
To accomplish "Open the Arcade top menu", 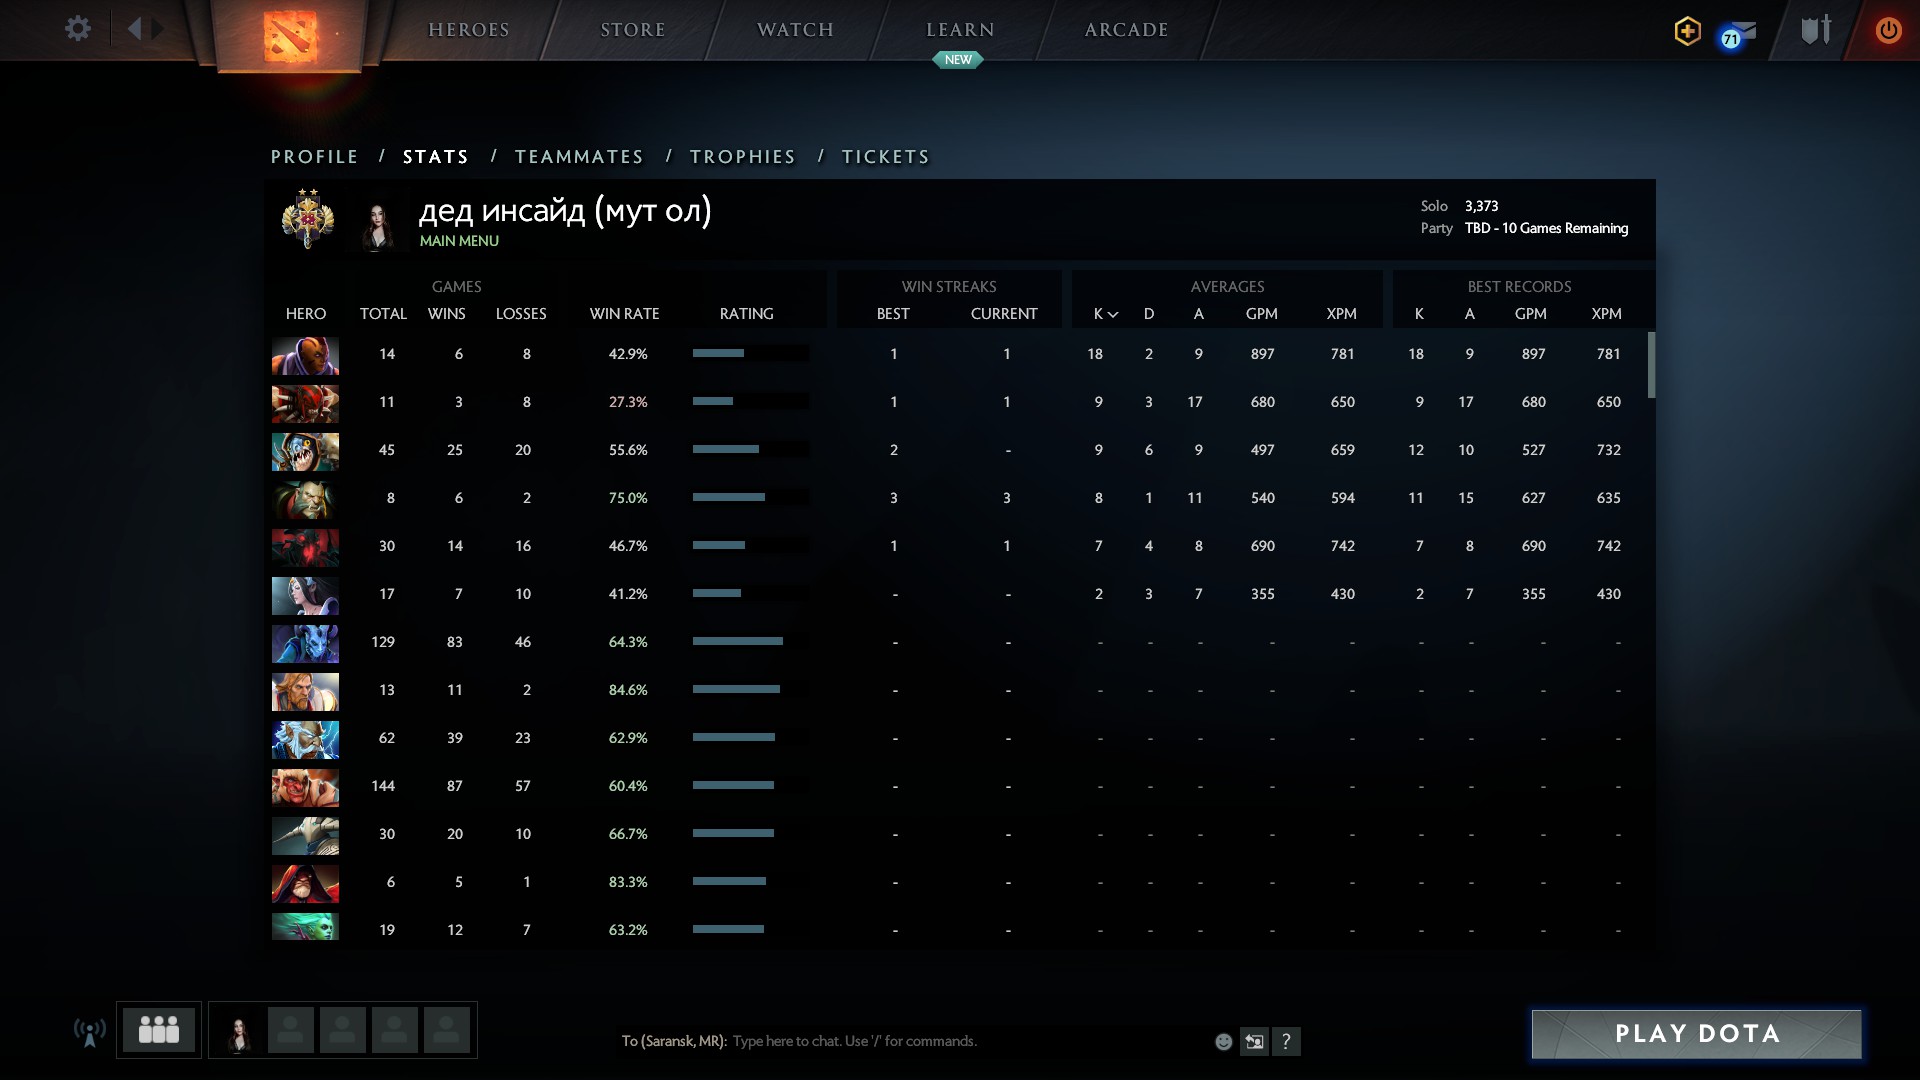I will [1126, 30].
